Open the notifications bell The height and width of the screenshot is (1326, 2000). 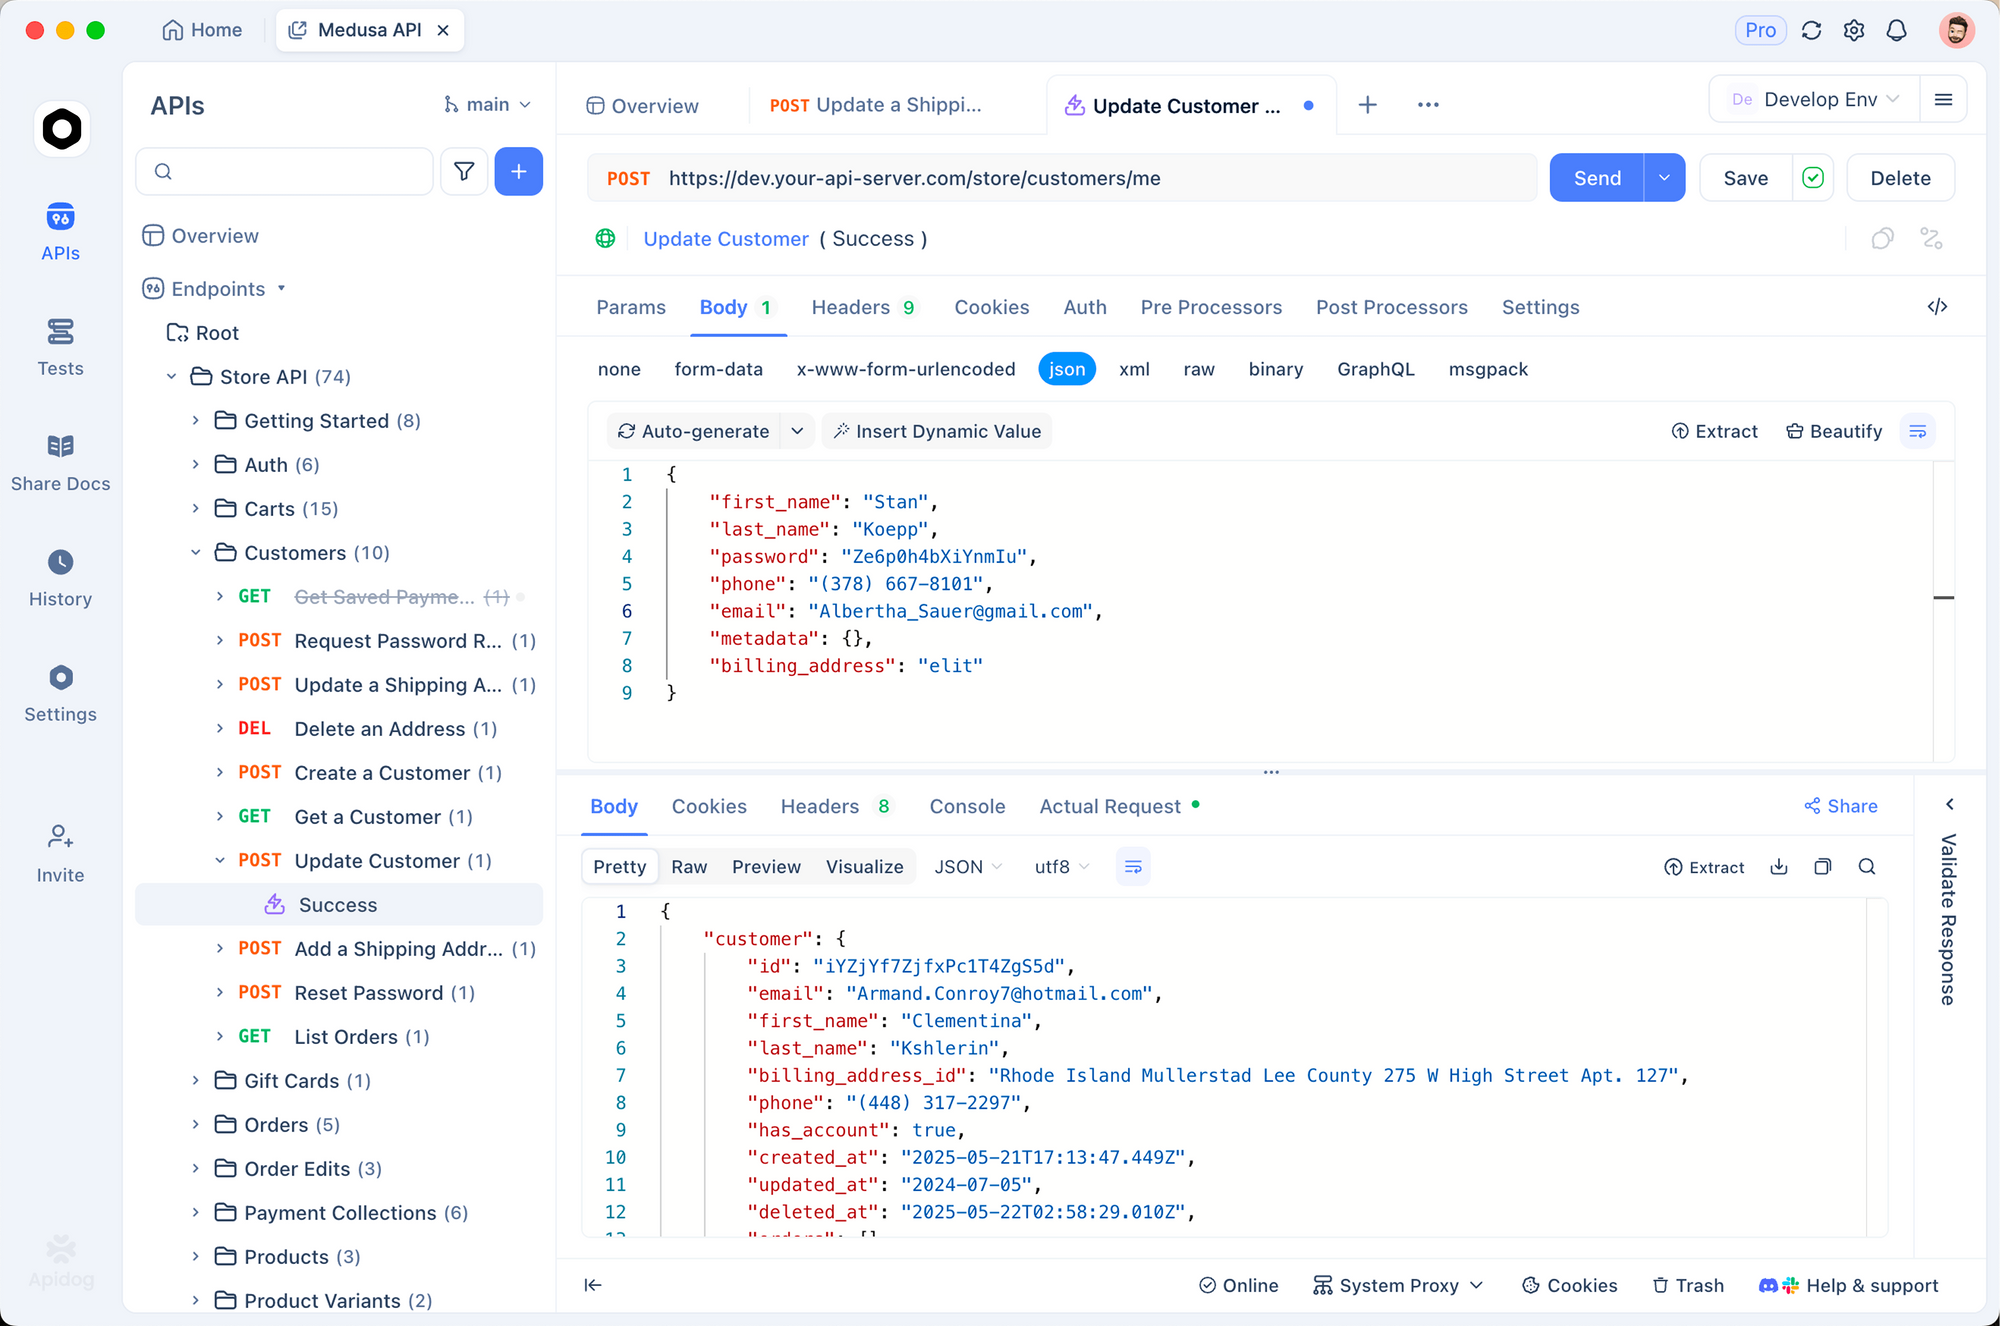pyautogui.click(x=1896, y=30)
